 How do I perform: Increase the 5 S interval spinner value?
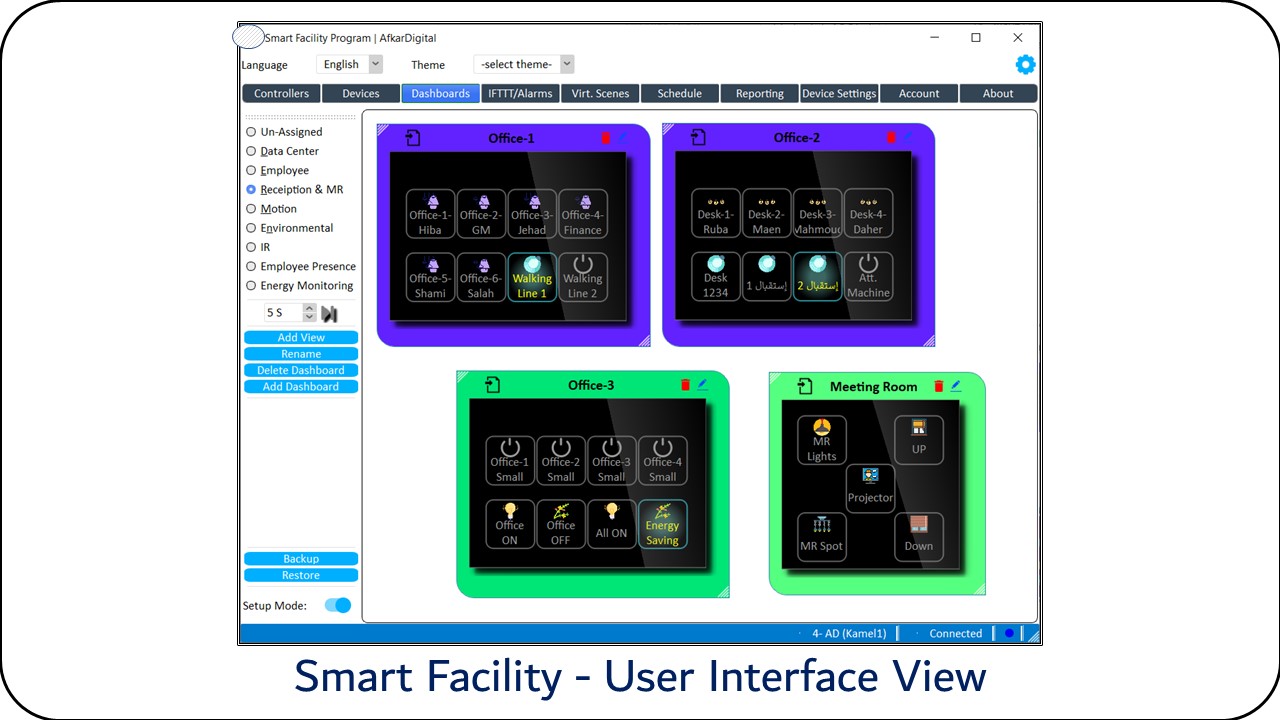[309, 308]
